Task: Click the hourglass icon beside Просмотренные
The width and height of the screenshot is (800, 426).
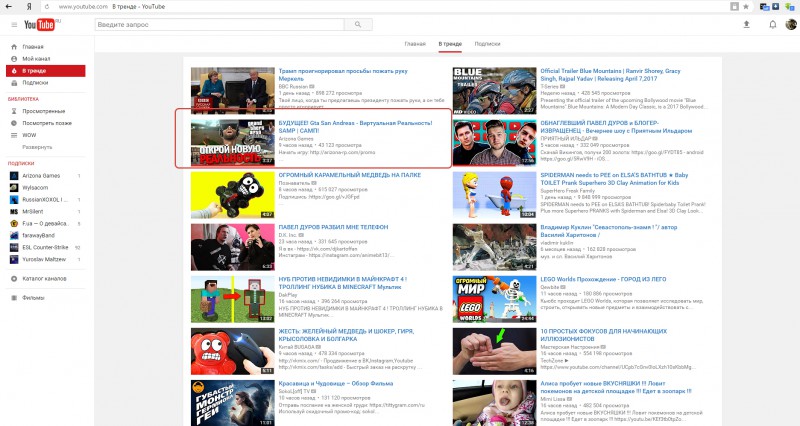Action: point(14,111)
